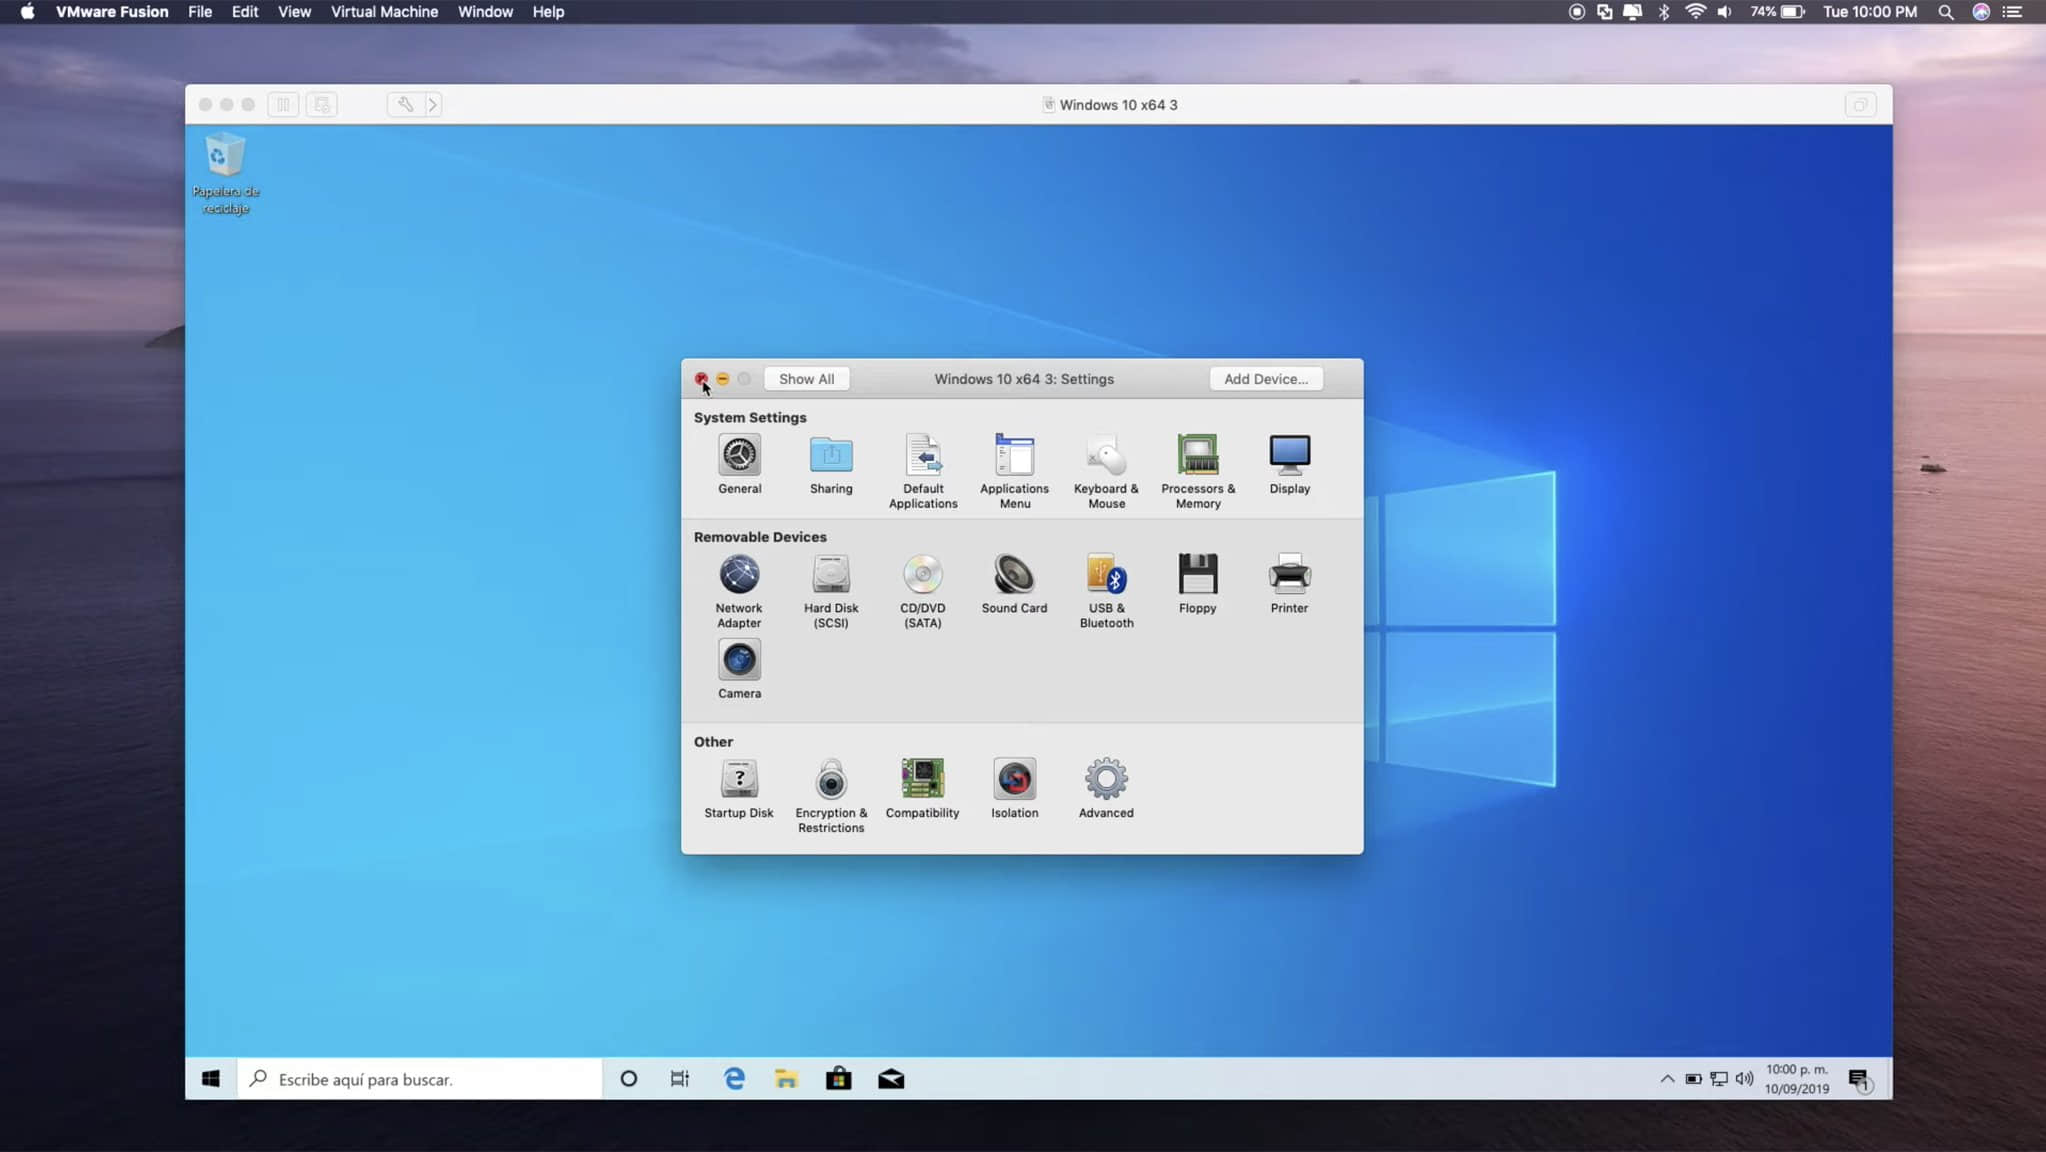Open the Sound Card settings
This screenshot has width=2046, height=1152.
pyautogui.click(x=1014, y=576)
